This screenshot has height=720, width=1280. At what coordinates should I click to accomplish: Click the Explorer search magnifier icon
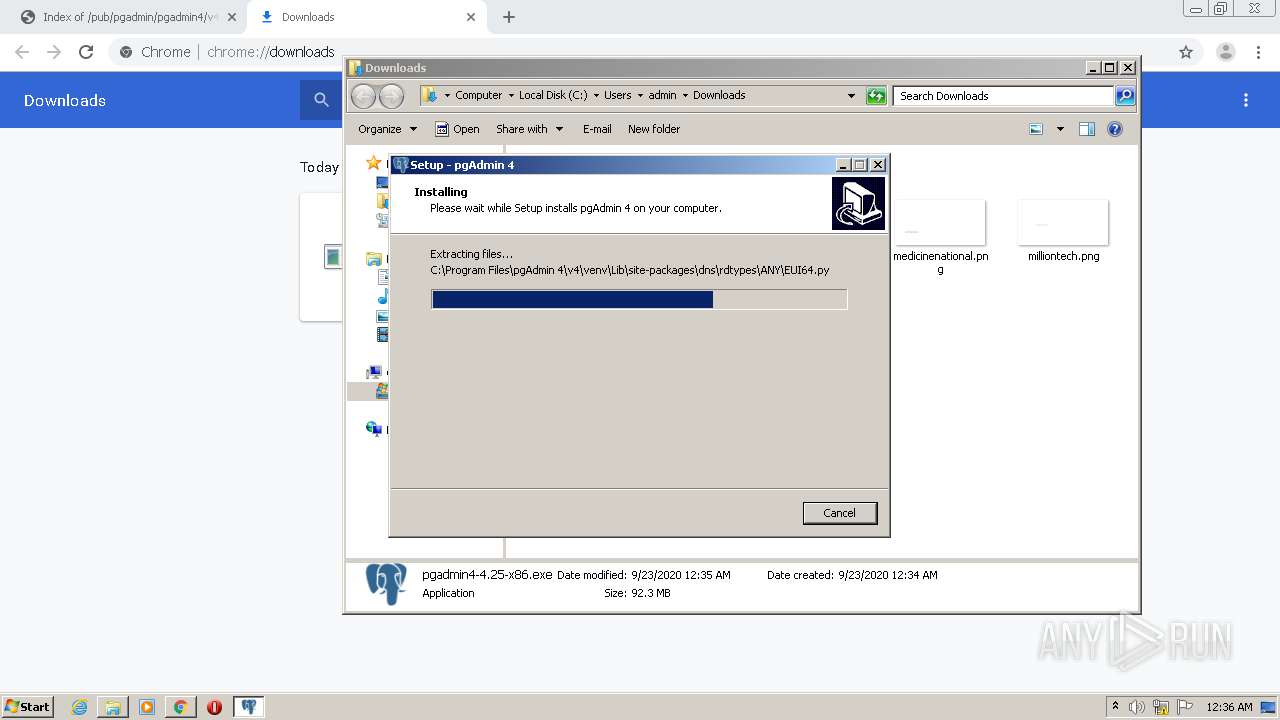tap(1125, 96)
